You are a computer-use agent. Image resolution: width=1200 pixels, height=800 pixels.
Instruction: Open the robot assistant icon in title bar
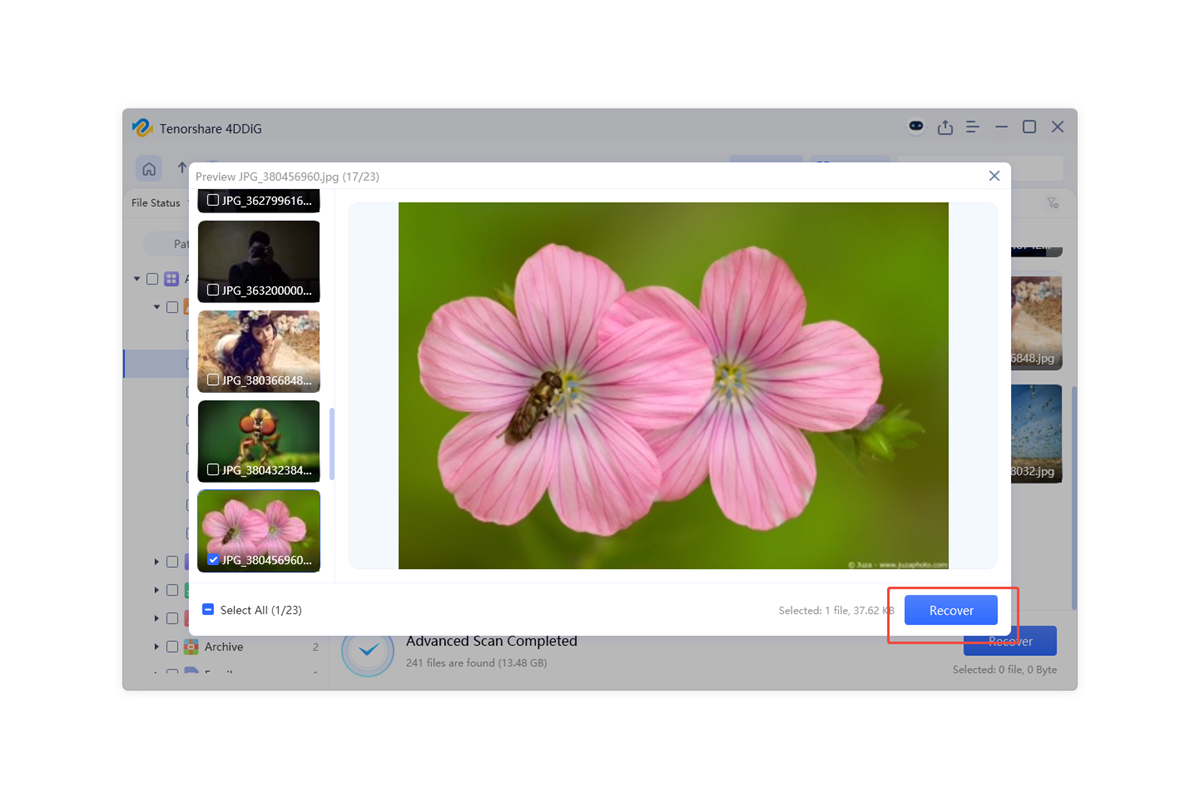[916, 127]
